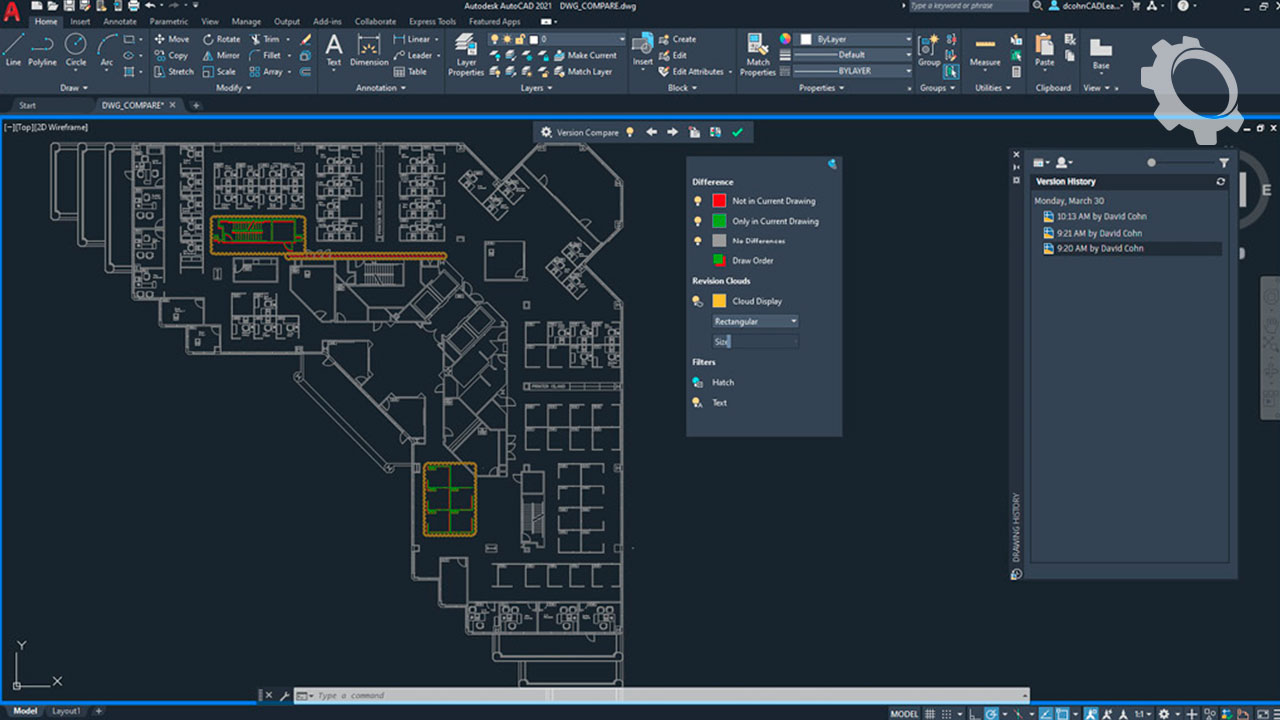The width and height of the screenshot is (1280, 720).
Task: Open the Layout1 tab
Action: click(x=66, y=711)
